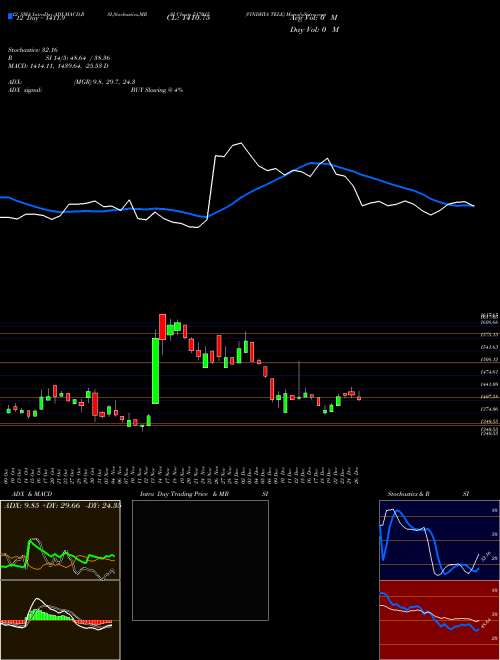The image size is (500, 660).
Task: Click the 'ADX: 9.85 +DY: 29.66' readout
Action: 41,506
